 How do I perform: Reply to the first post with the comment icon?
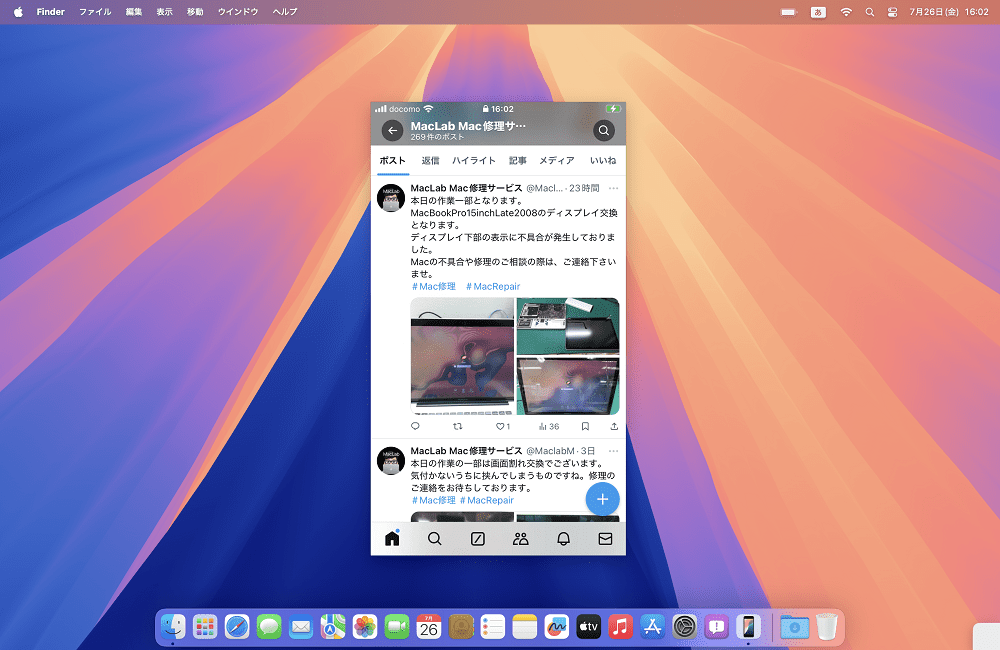(415, 426)
